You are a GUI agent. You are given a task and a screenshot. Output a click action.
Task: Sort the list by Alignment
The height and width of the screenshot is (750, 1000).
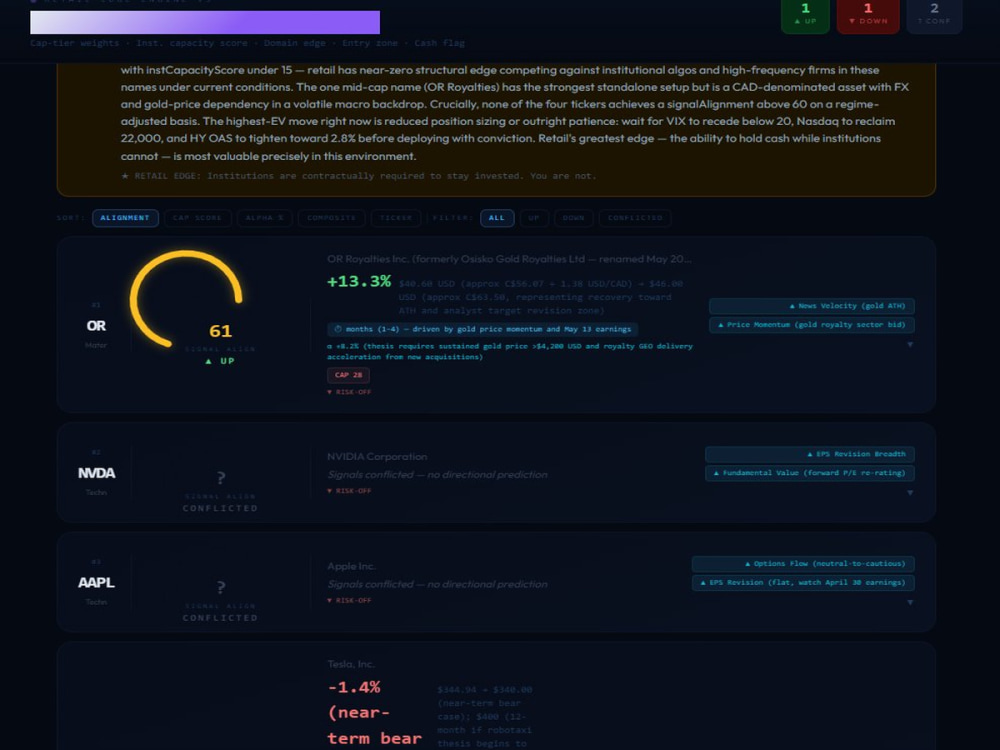coord(125,218)
